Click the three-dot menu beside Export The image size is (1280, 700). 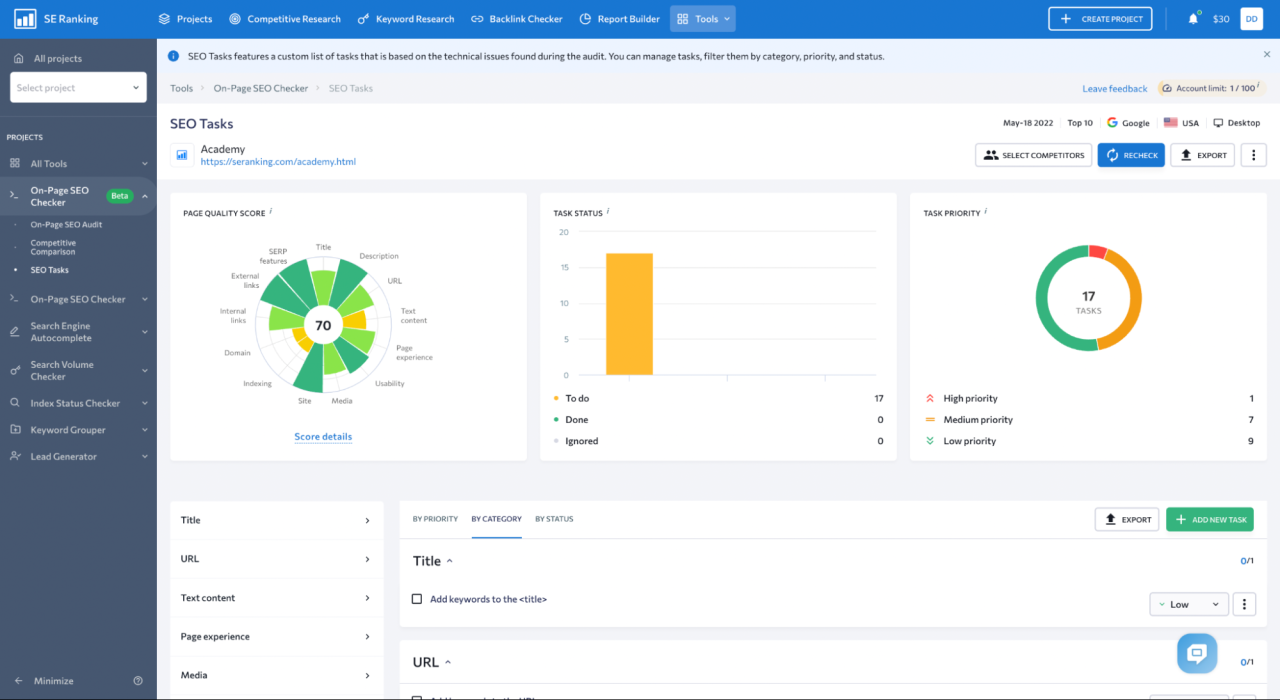pos(1254,155)
